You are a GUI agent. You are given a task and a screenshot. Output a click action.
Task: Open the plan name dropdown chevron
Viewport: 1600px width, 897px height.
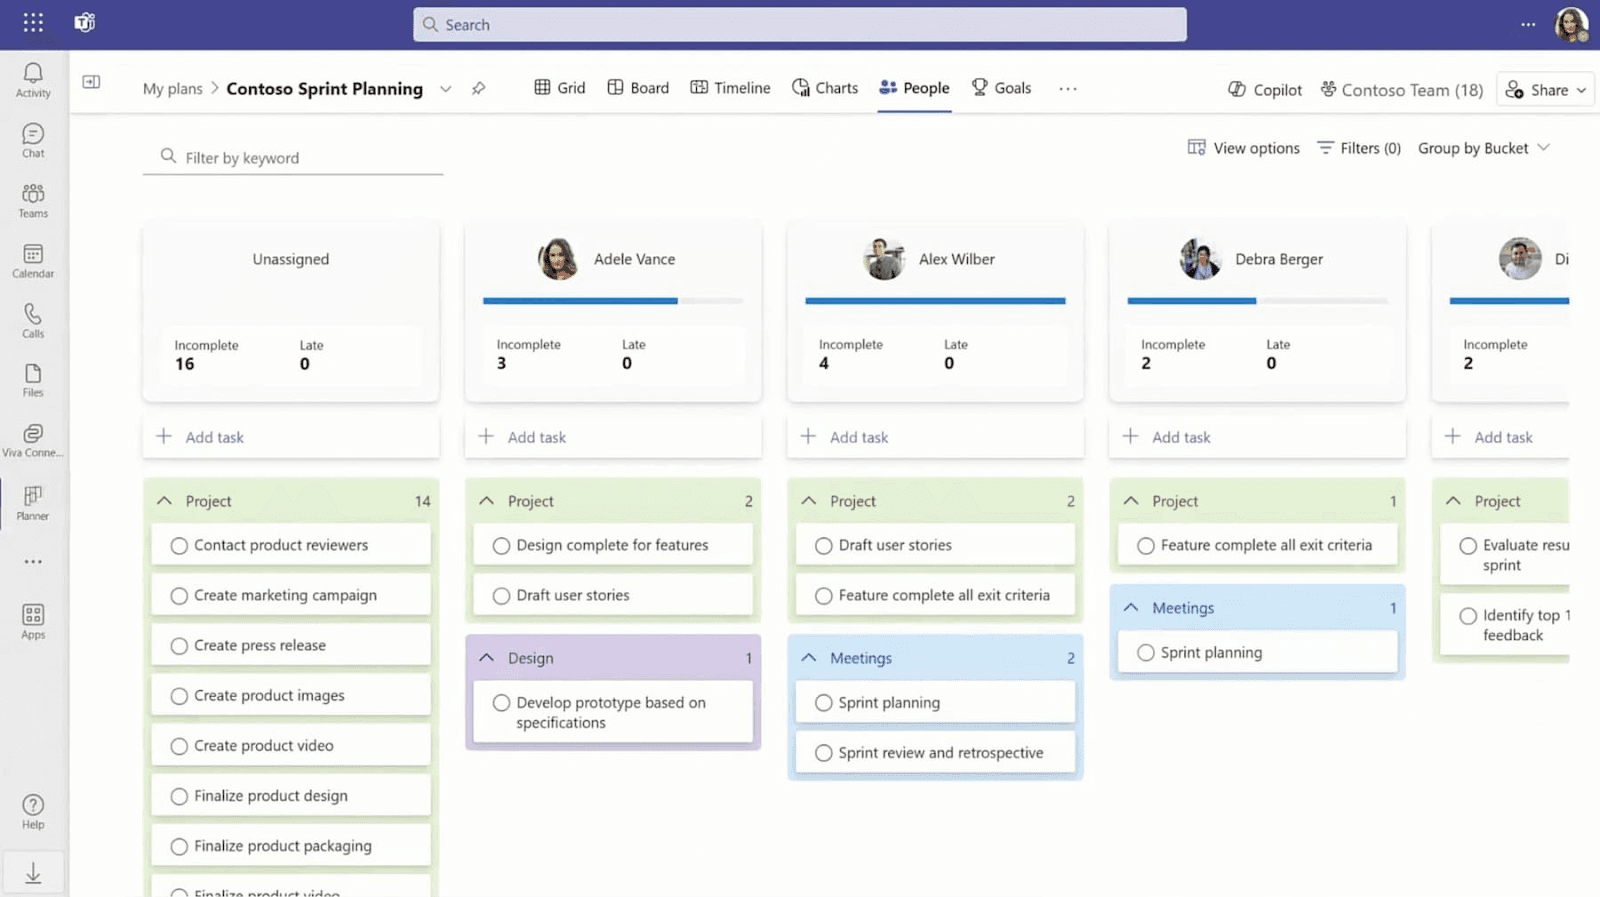pos(446,89)
